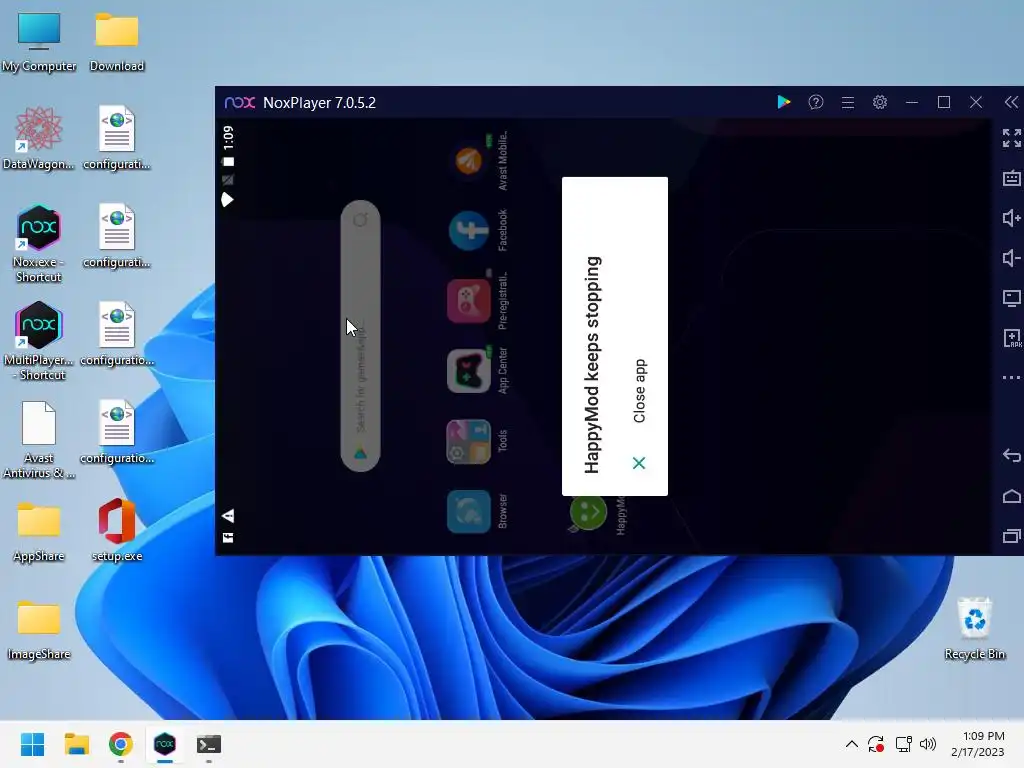Open the Facebook app in emulator
The height and width of the screenshot is (768, 1024).
pos(469,231)
